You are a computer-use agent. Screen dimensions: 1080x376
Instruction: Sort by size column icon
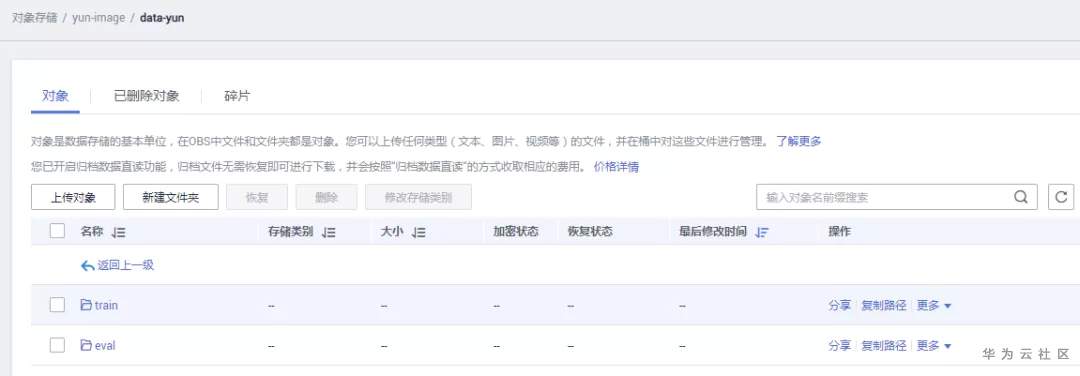tap(418, 233)
